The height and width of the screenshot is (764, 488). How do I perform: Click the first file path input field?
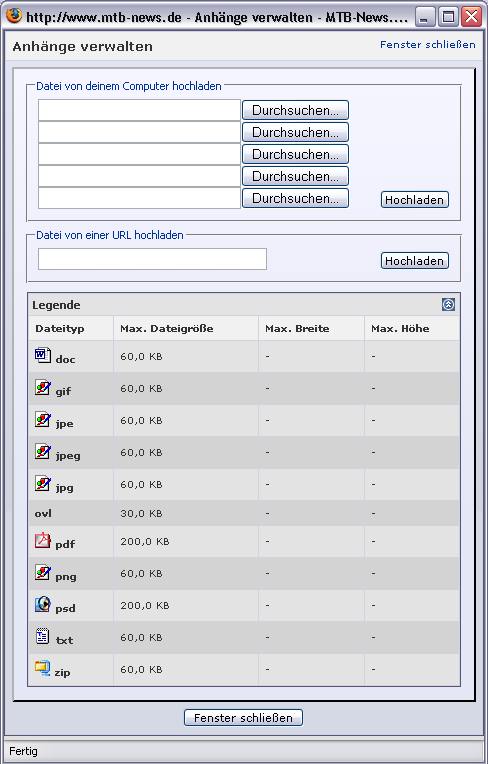[139, 110]
